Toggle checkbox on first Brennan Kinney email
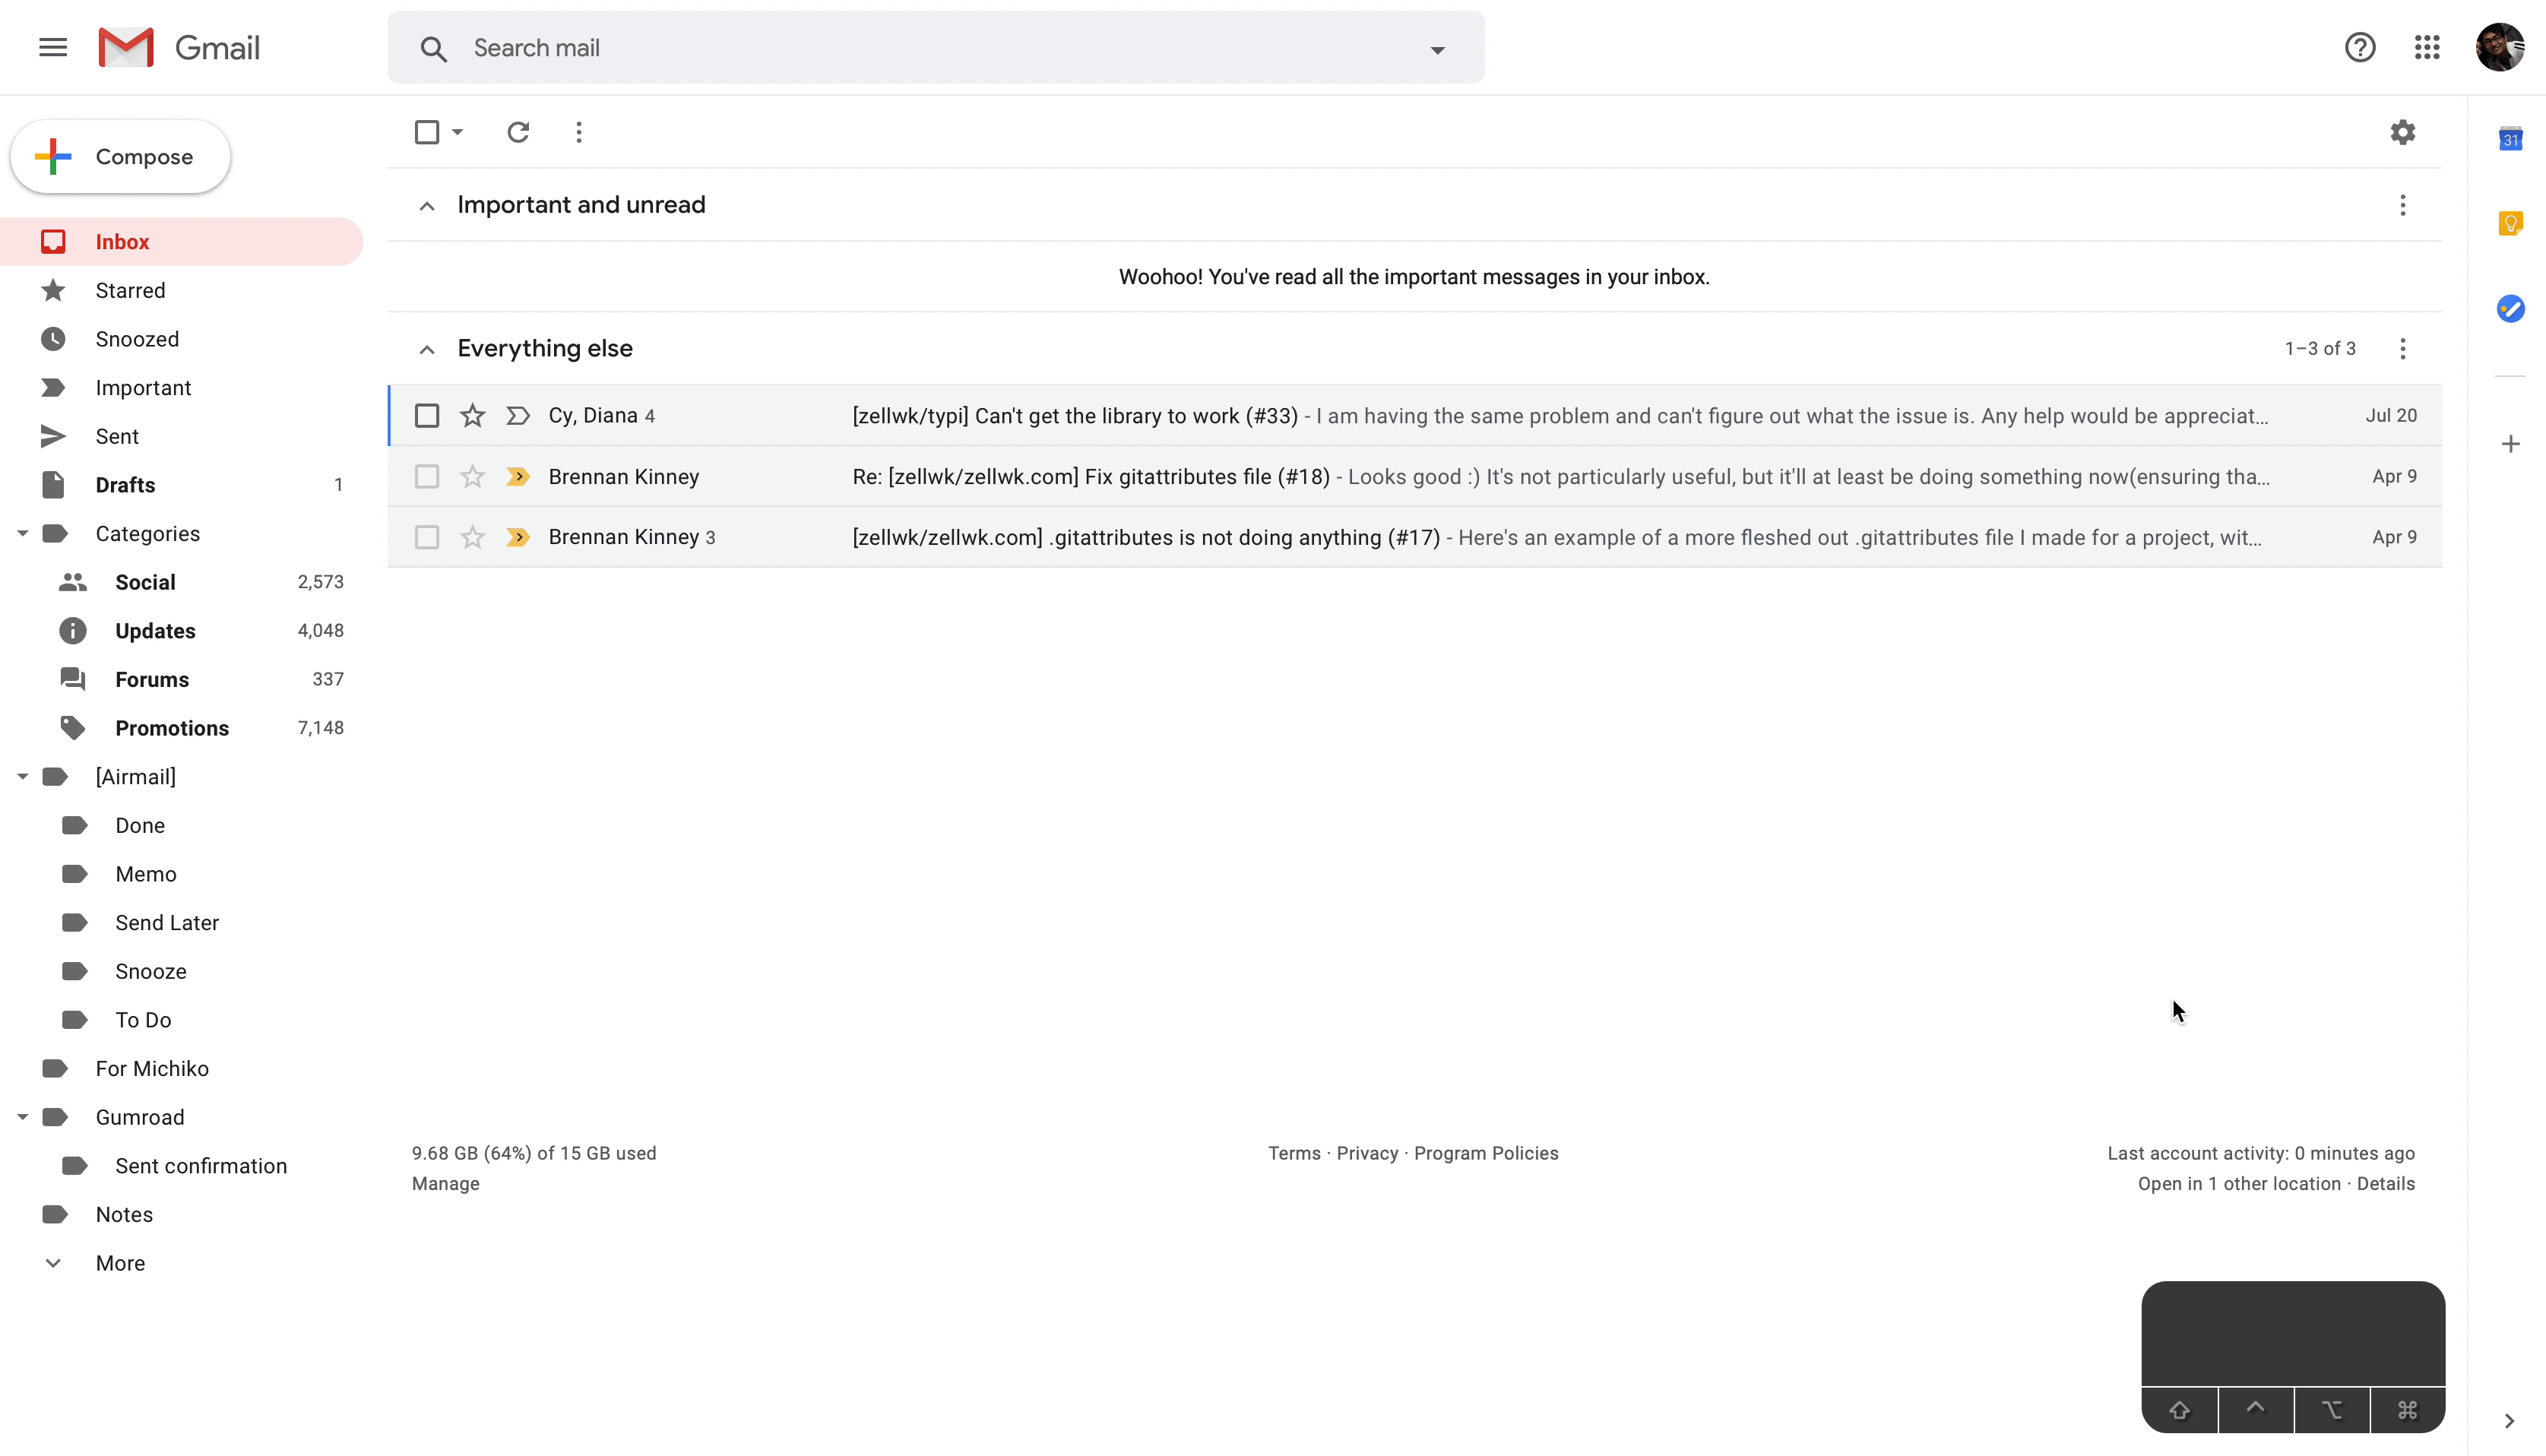The image size is (2546, 1456). pyautogui.click(x=426, y=476)
